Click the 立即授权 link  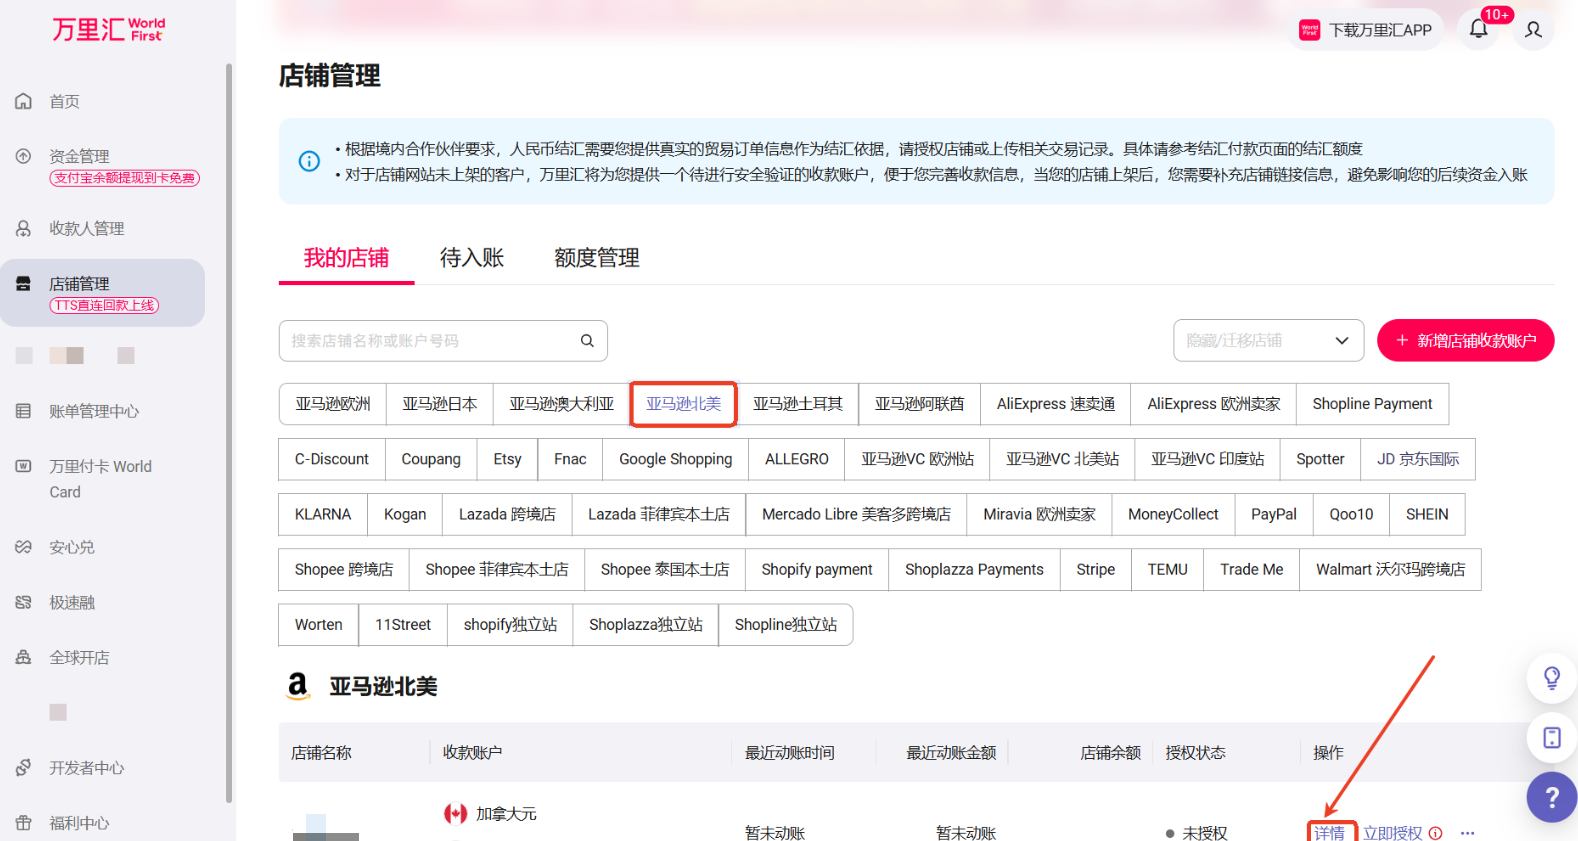point(1392,833)
